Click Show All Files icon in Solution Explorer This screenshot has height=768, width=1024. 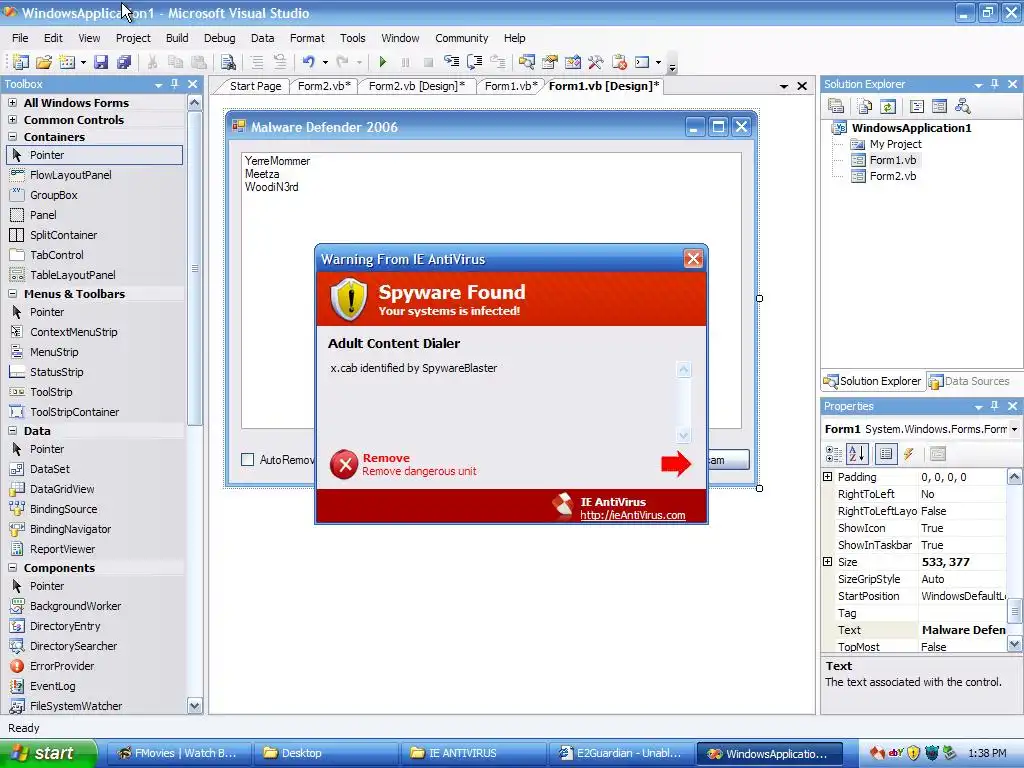click(x=865, y=106)
